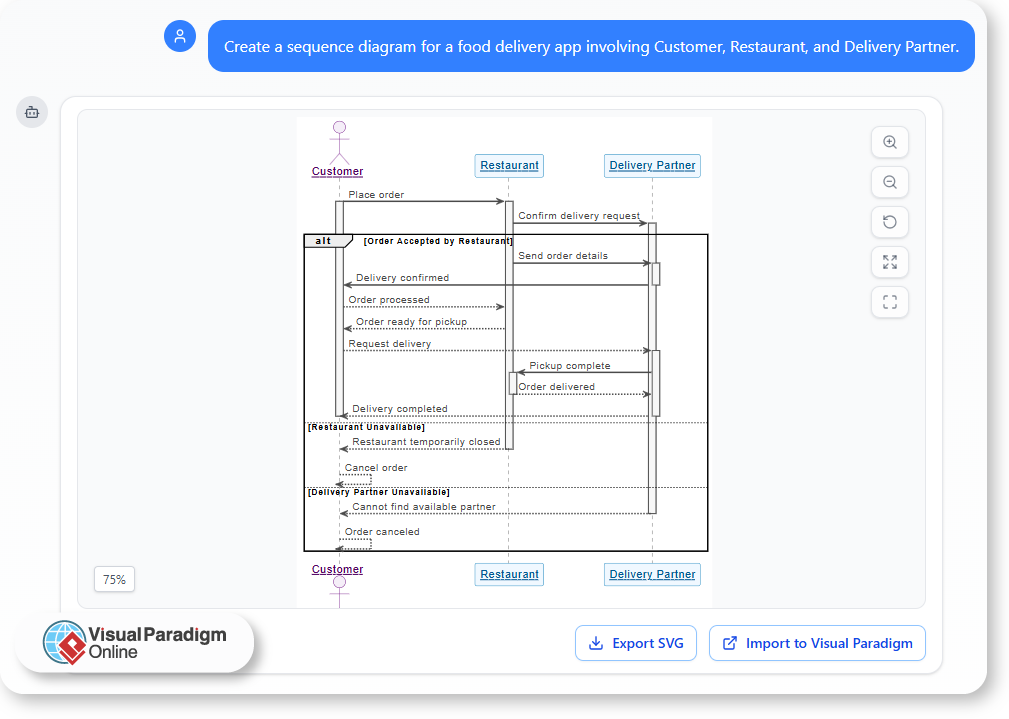Select the top Customer actor label
The height and width of the screenshot is (719, 1009).
[337, 171]
